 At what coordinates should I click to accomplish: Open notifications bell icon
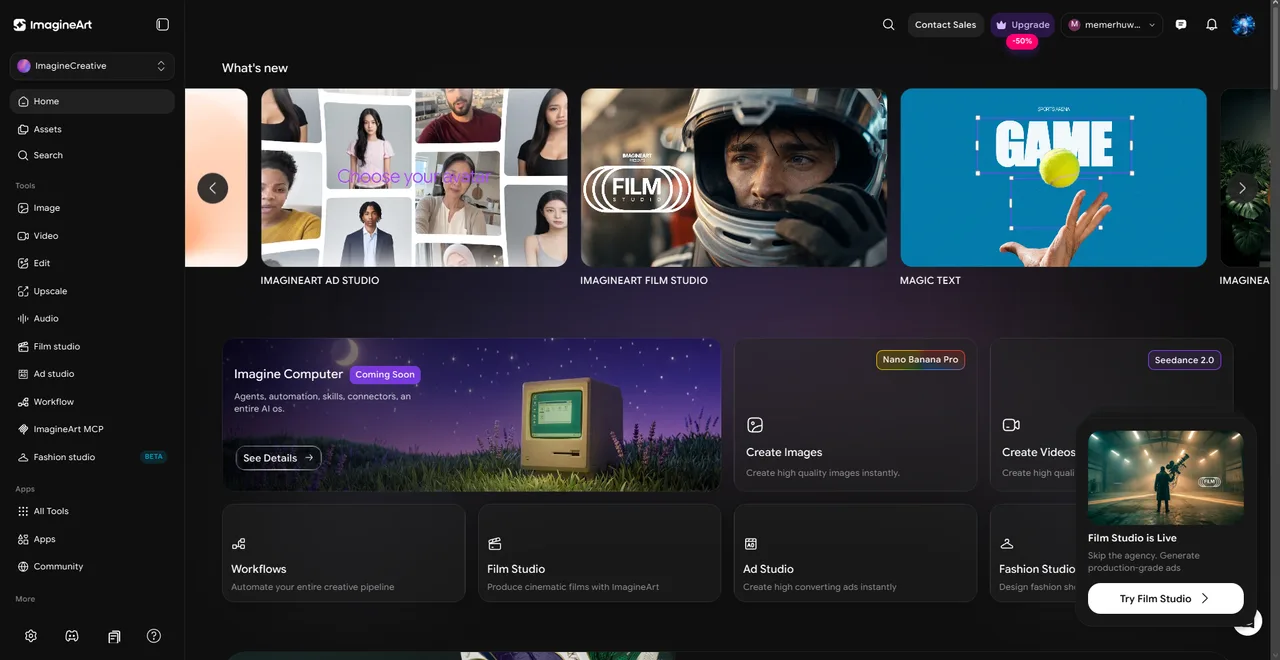(1212, 25)
